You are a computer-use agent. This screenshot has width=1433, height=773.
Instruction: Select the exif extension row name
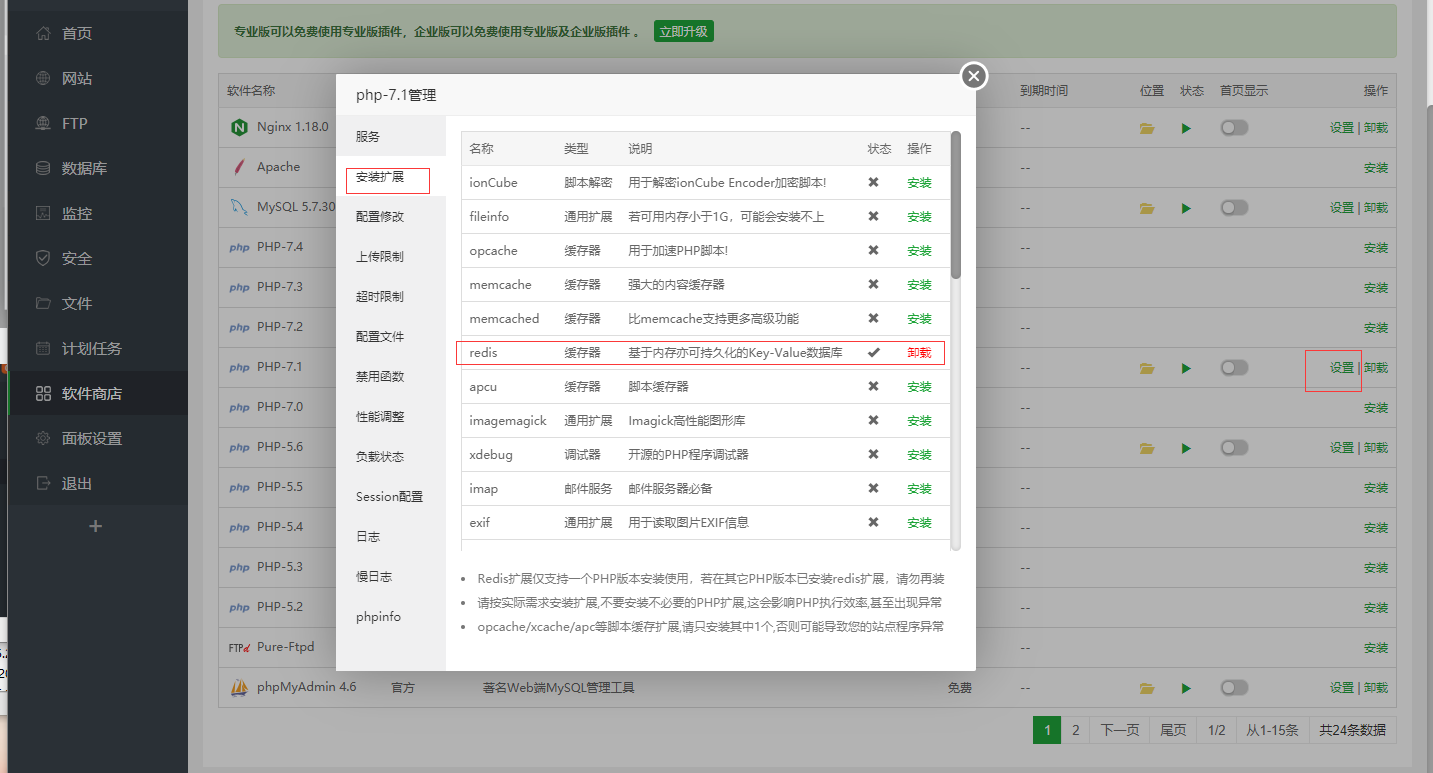(x=480, y=523)
